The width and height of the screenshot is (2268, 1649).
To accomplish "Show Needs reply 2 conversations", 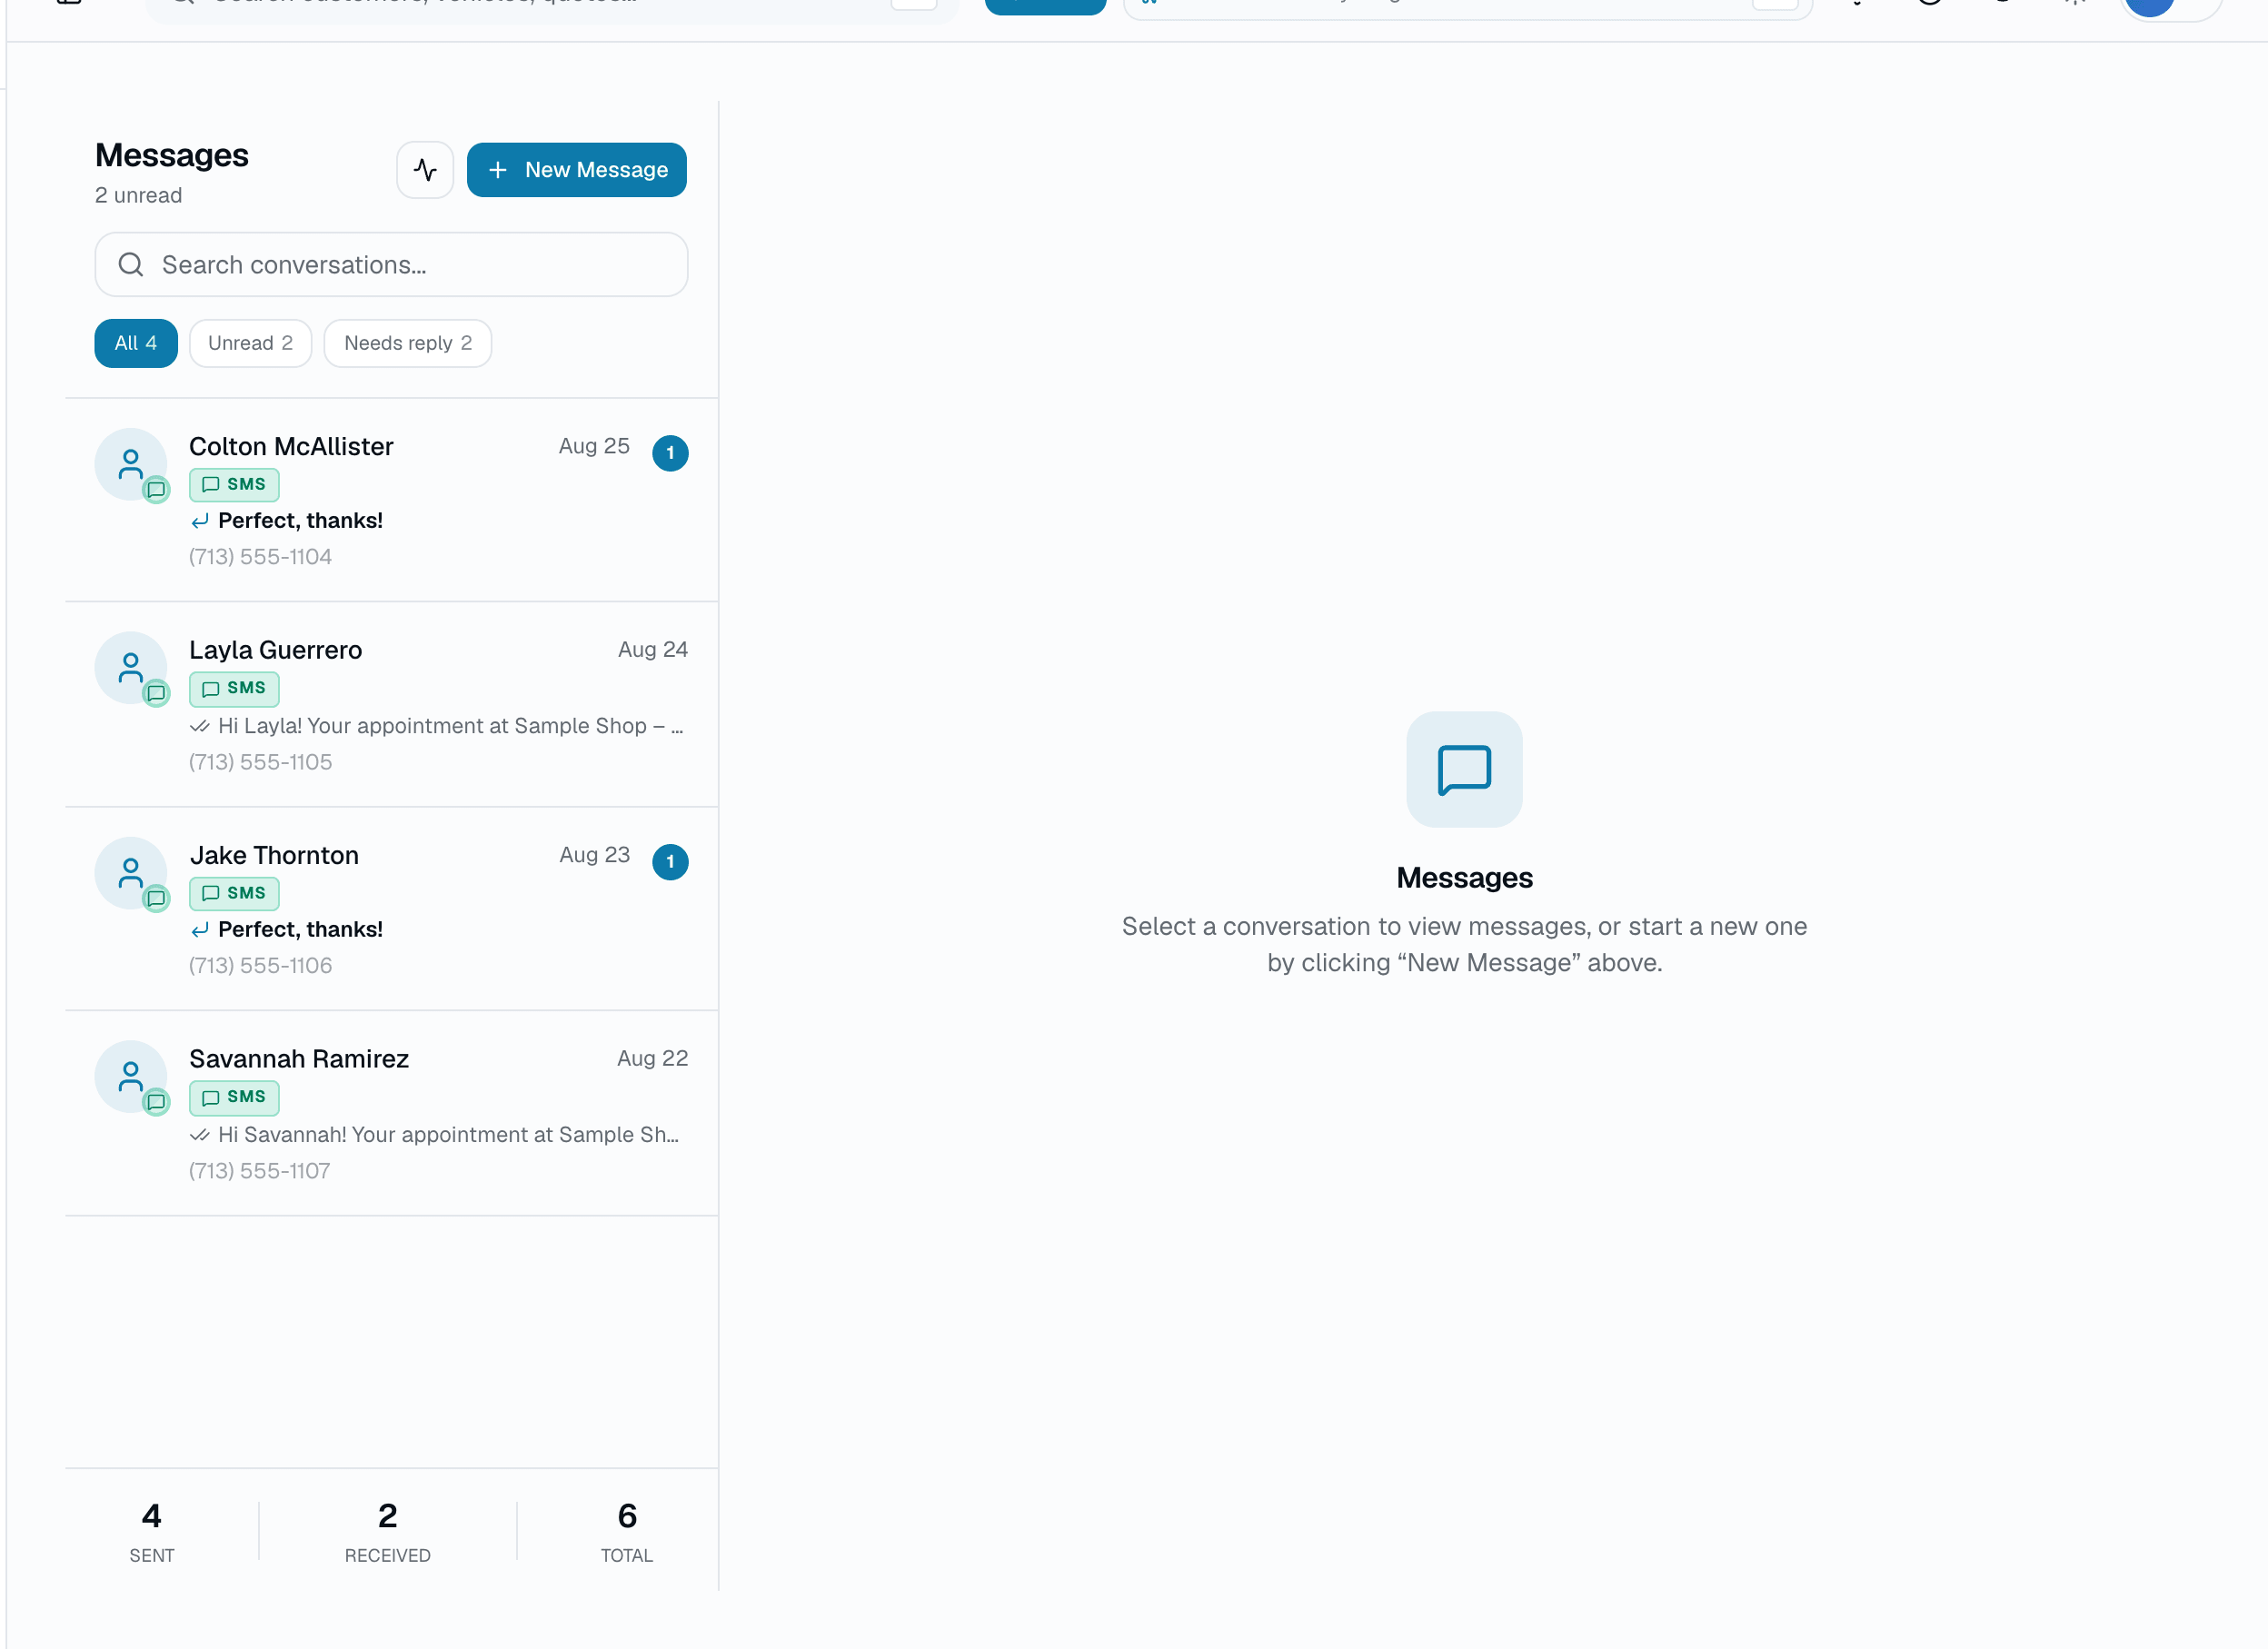I will point(407,343).
